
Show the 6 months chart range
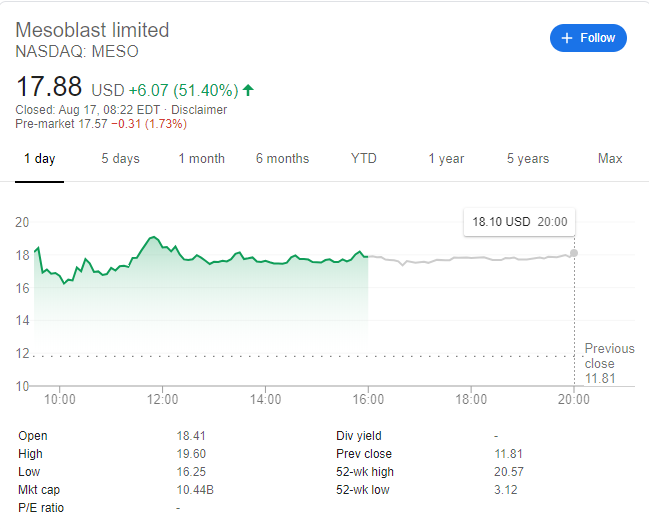(282, 159)
